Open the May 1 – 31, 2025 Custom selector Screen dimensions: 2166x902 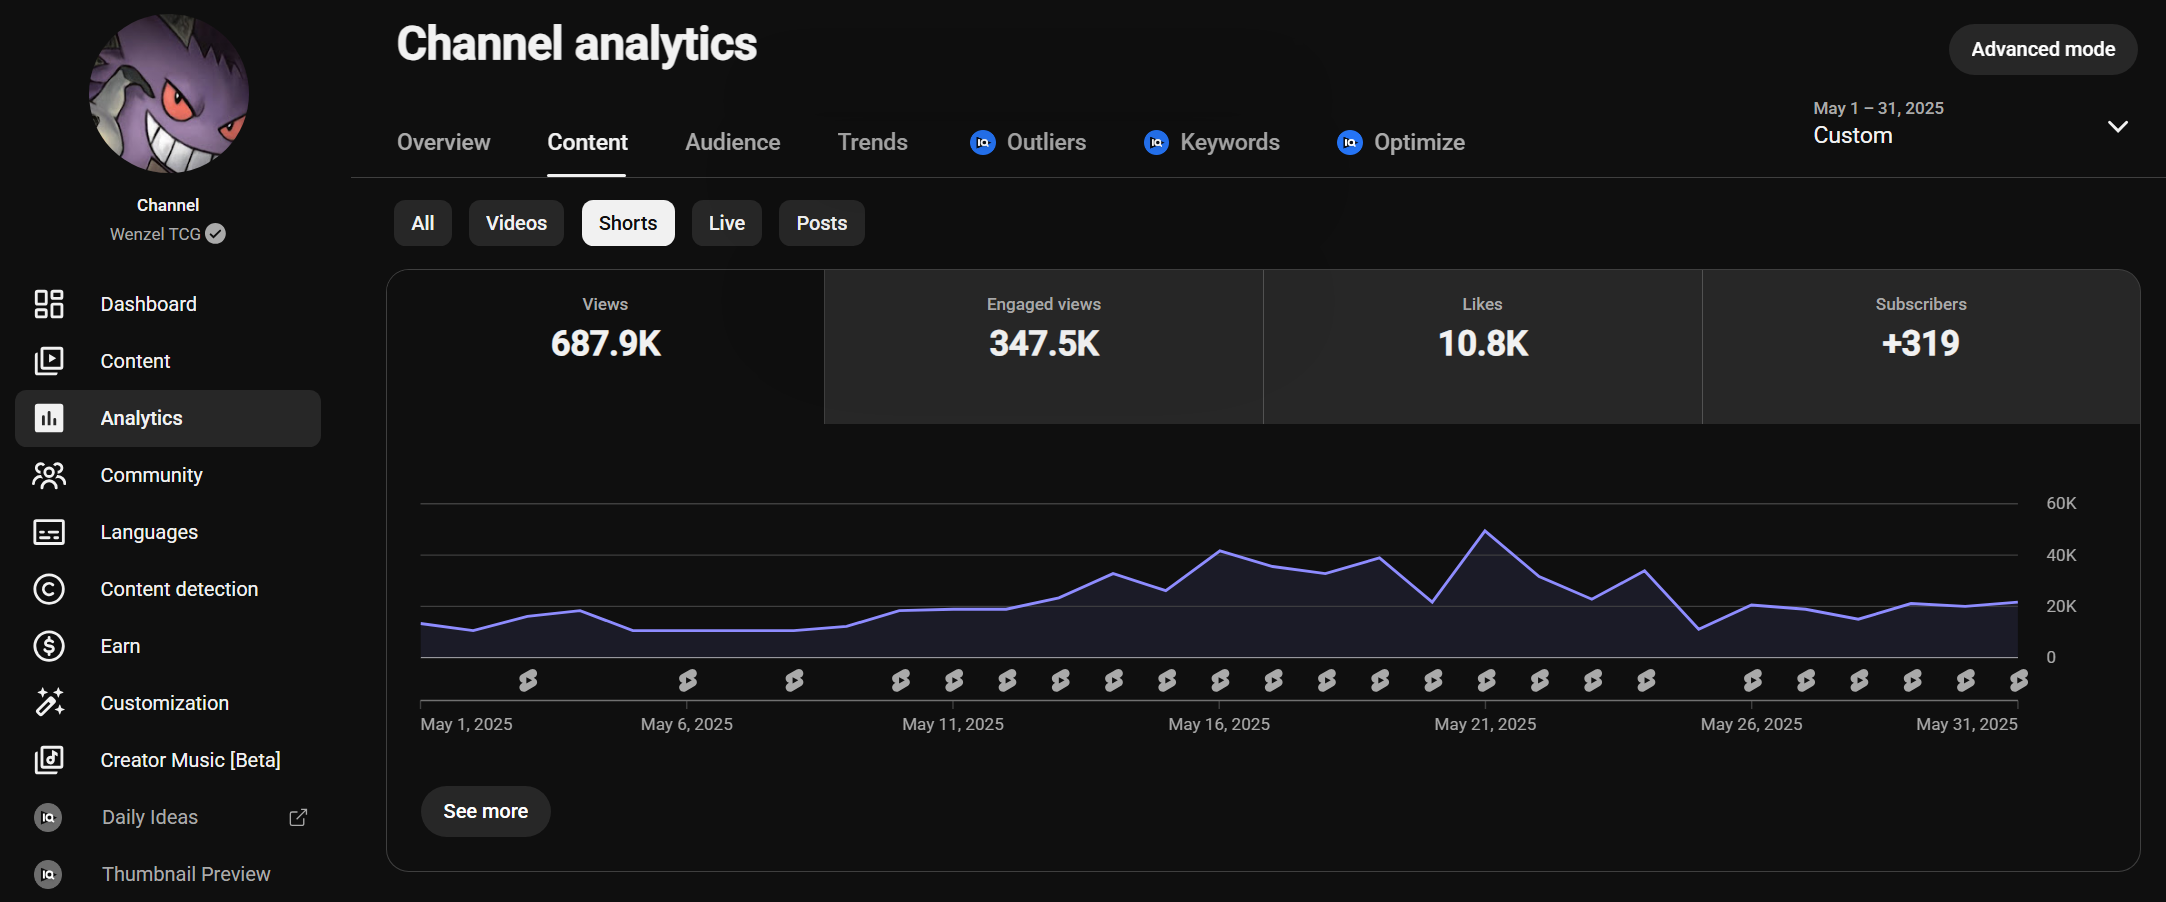click(1970, 123)
